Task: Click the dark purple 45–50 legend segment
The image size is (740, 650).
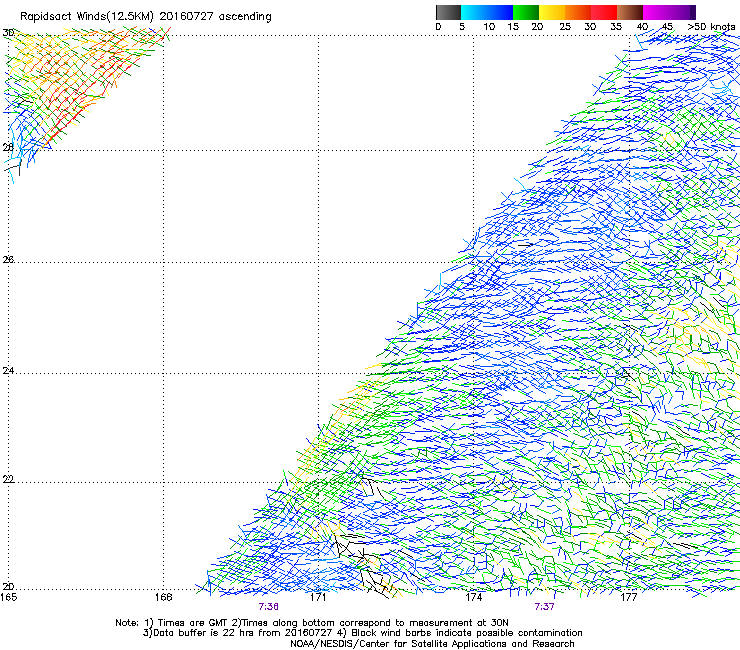Action: pyautogui.click(x=682, y=12)
